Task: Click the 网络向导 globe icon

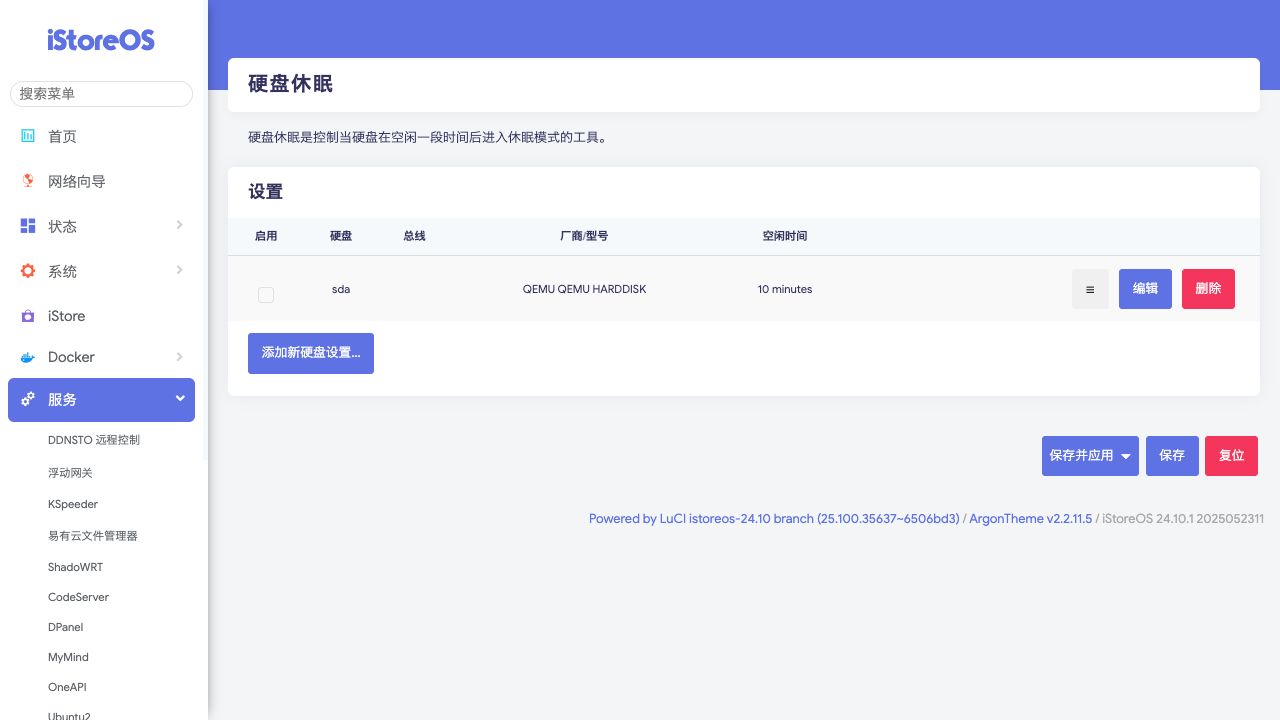Action: (x=28, y=181)
